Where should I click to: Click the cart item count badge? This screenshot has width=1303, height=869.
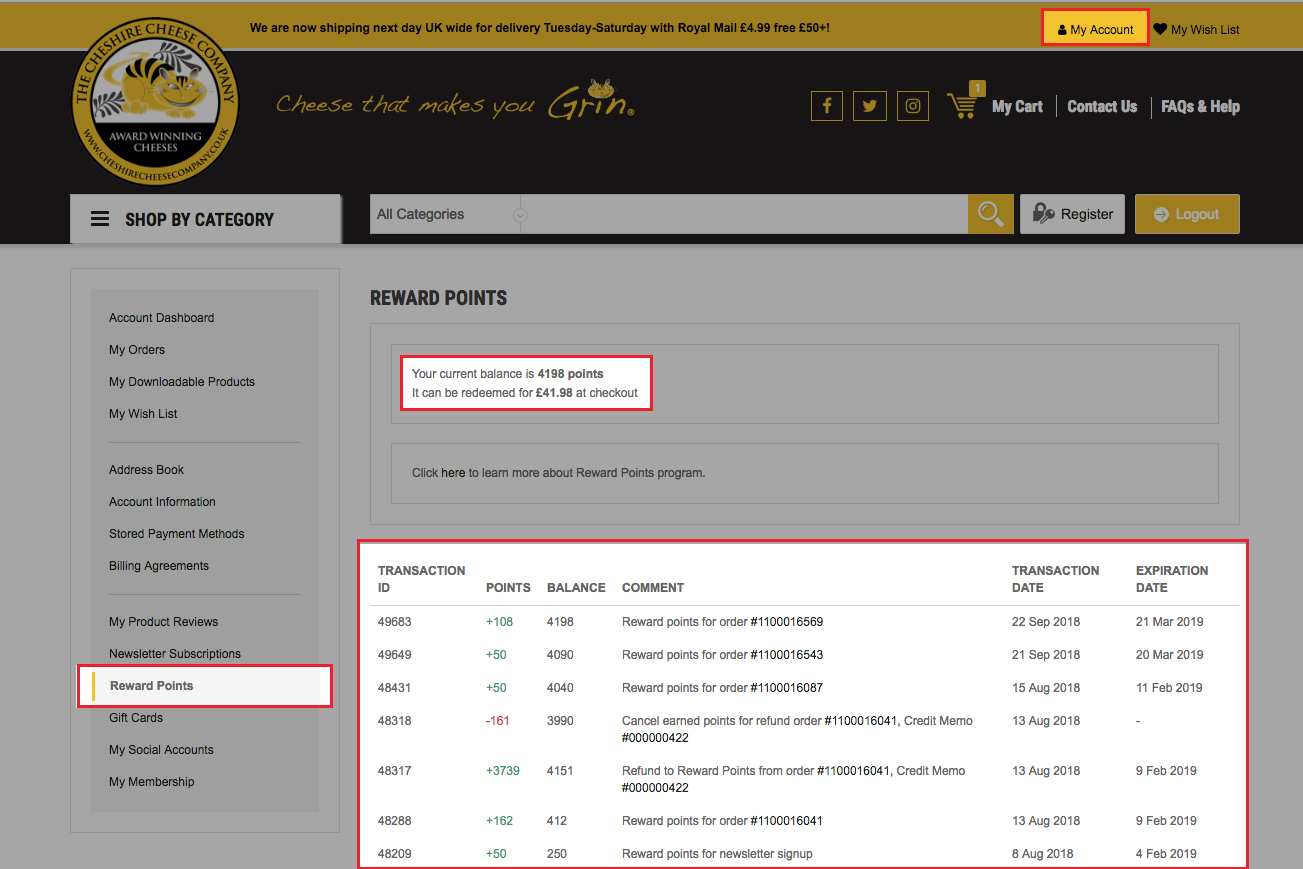(x=977, y=89)
